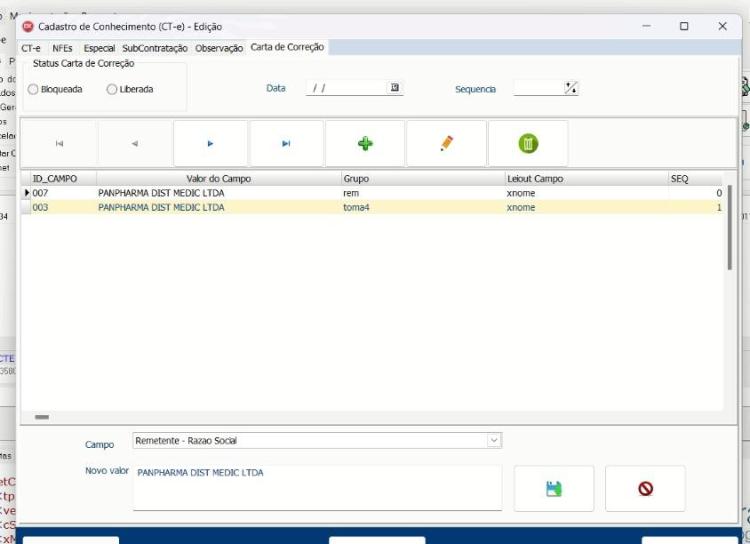
Task: Open the SubContratação tab
Action: (155, 48)
